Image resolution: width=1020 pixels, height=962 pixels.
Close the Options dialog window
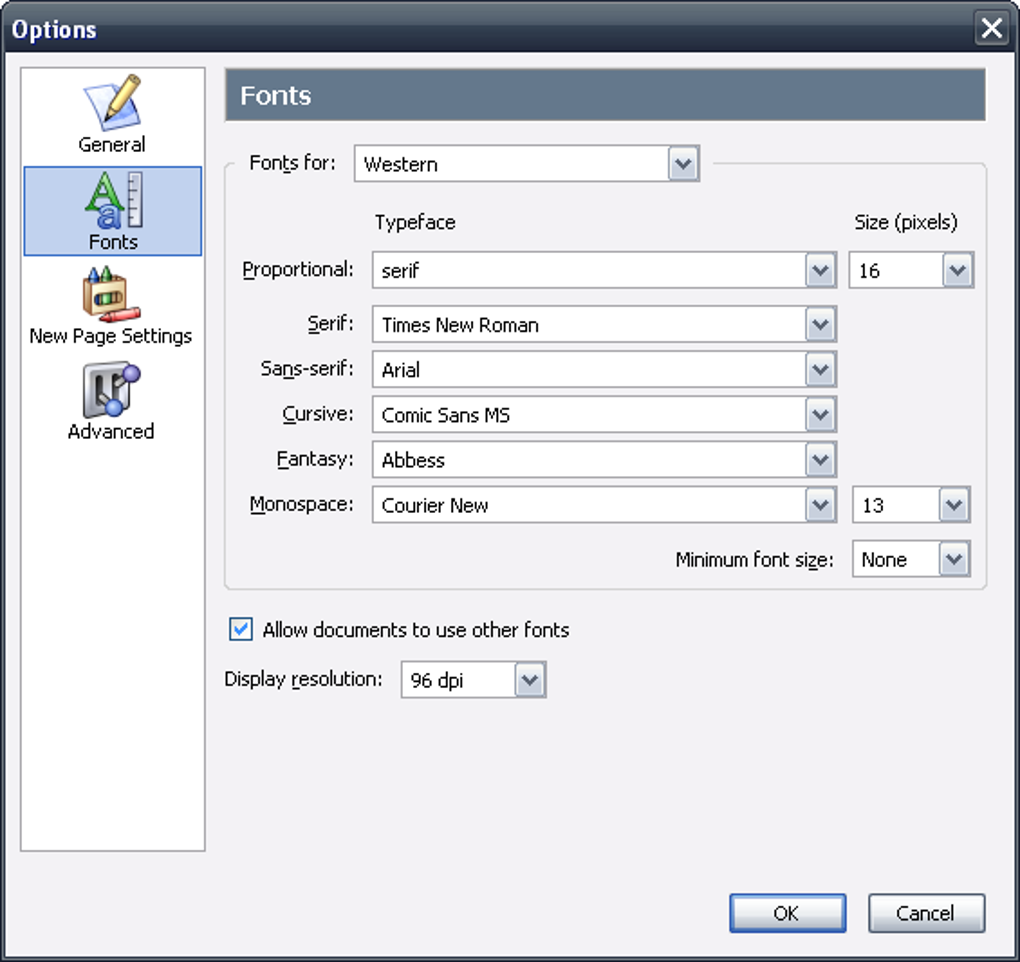coord(991,28)
